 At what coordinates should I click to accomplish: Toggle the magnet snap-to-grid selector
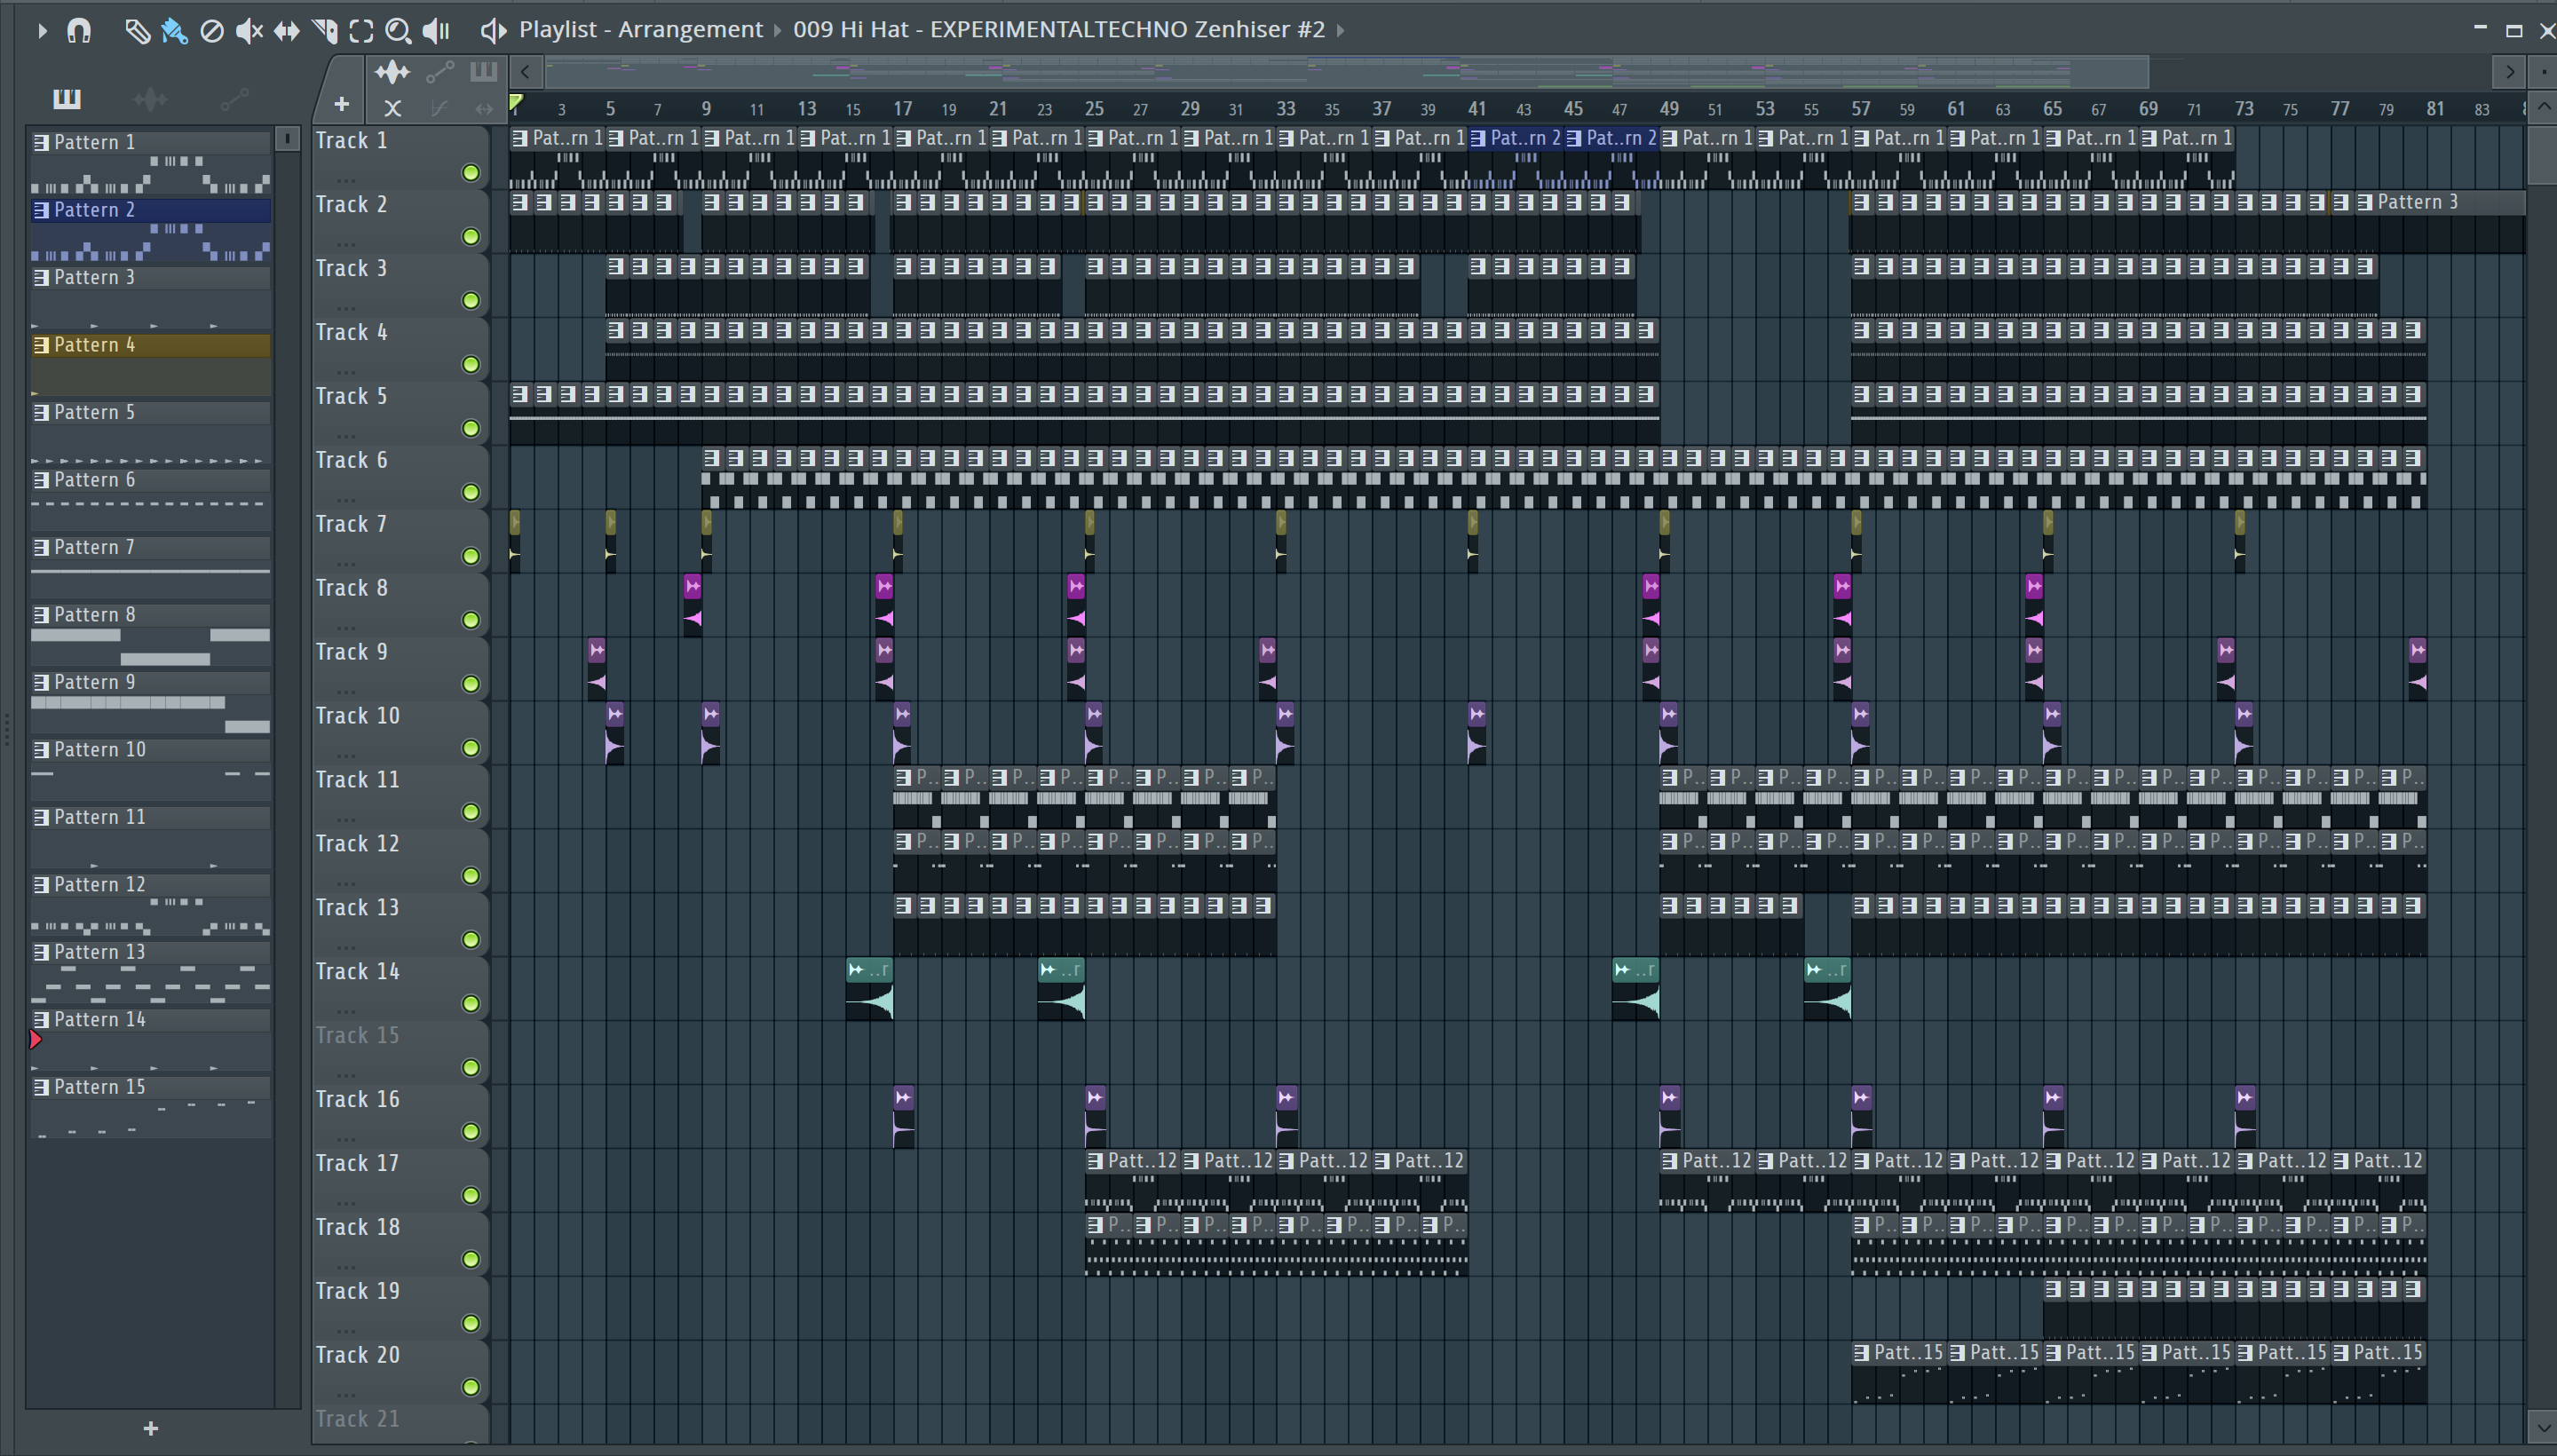pos(78,31)
